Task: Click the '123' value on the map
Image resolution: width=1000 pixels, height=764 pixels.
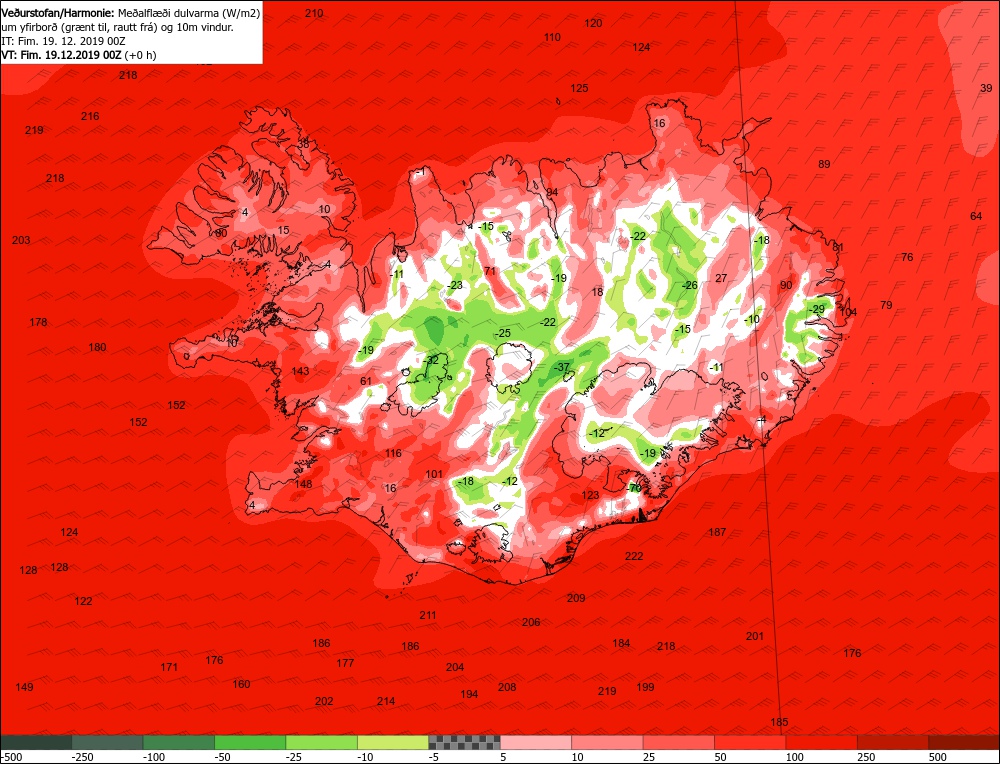Action: (x=591, y=495)
